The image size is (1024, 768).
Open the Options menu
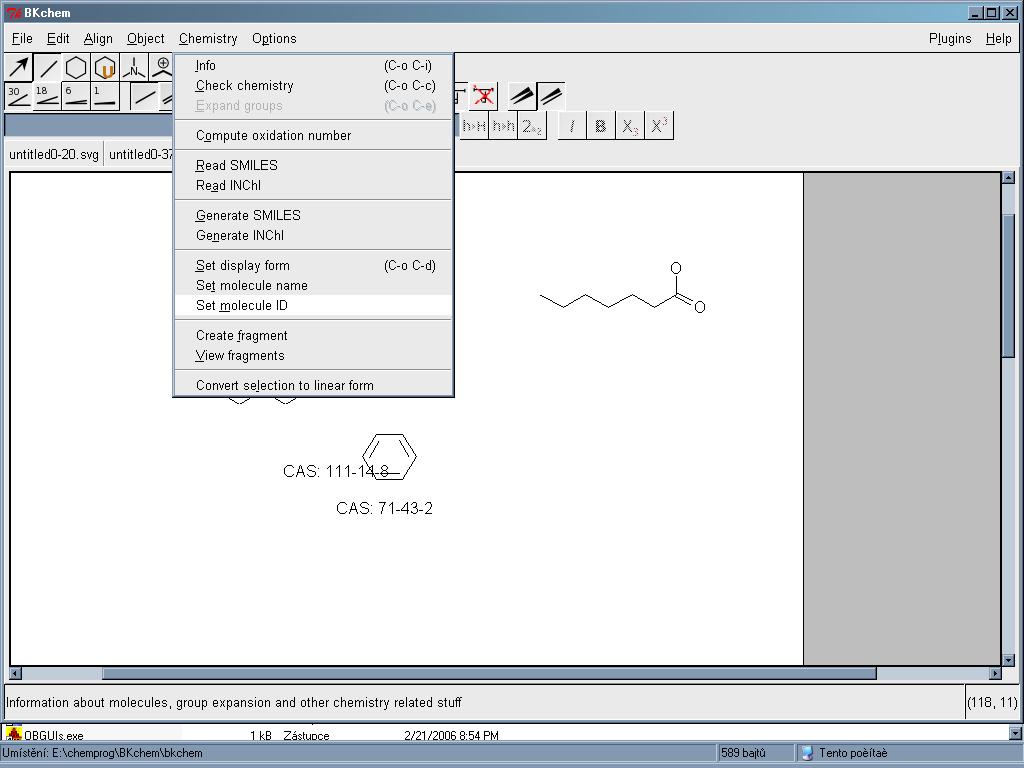click(x=274, y=39)
